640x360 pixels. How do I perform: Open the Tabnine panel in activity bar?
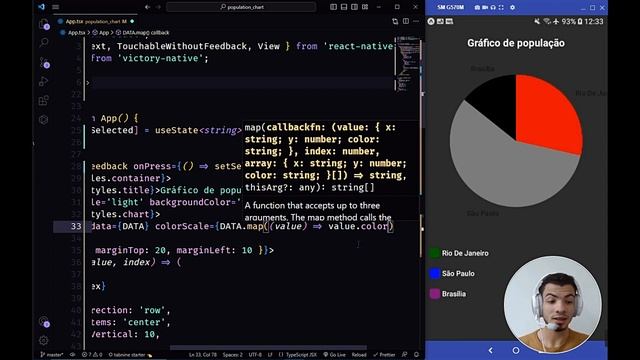(x=44, y=120)
